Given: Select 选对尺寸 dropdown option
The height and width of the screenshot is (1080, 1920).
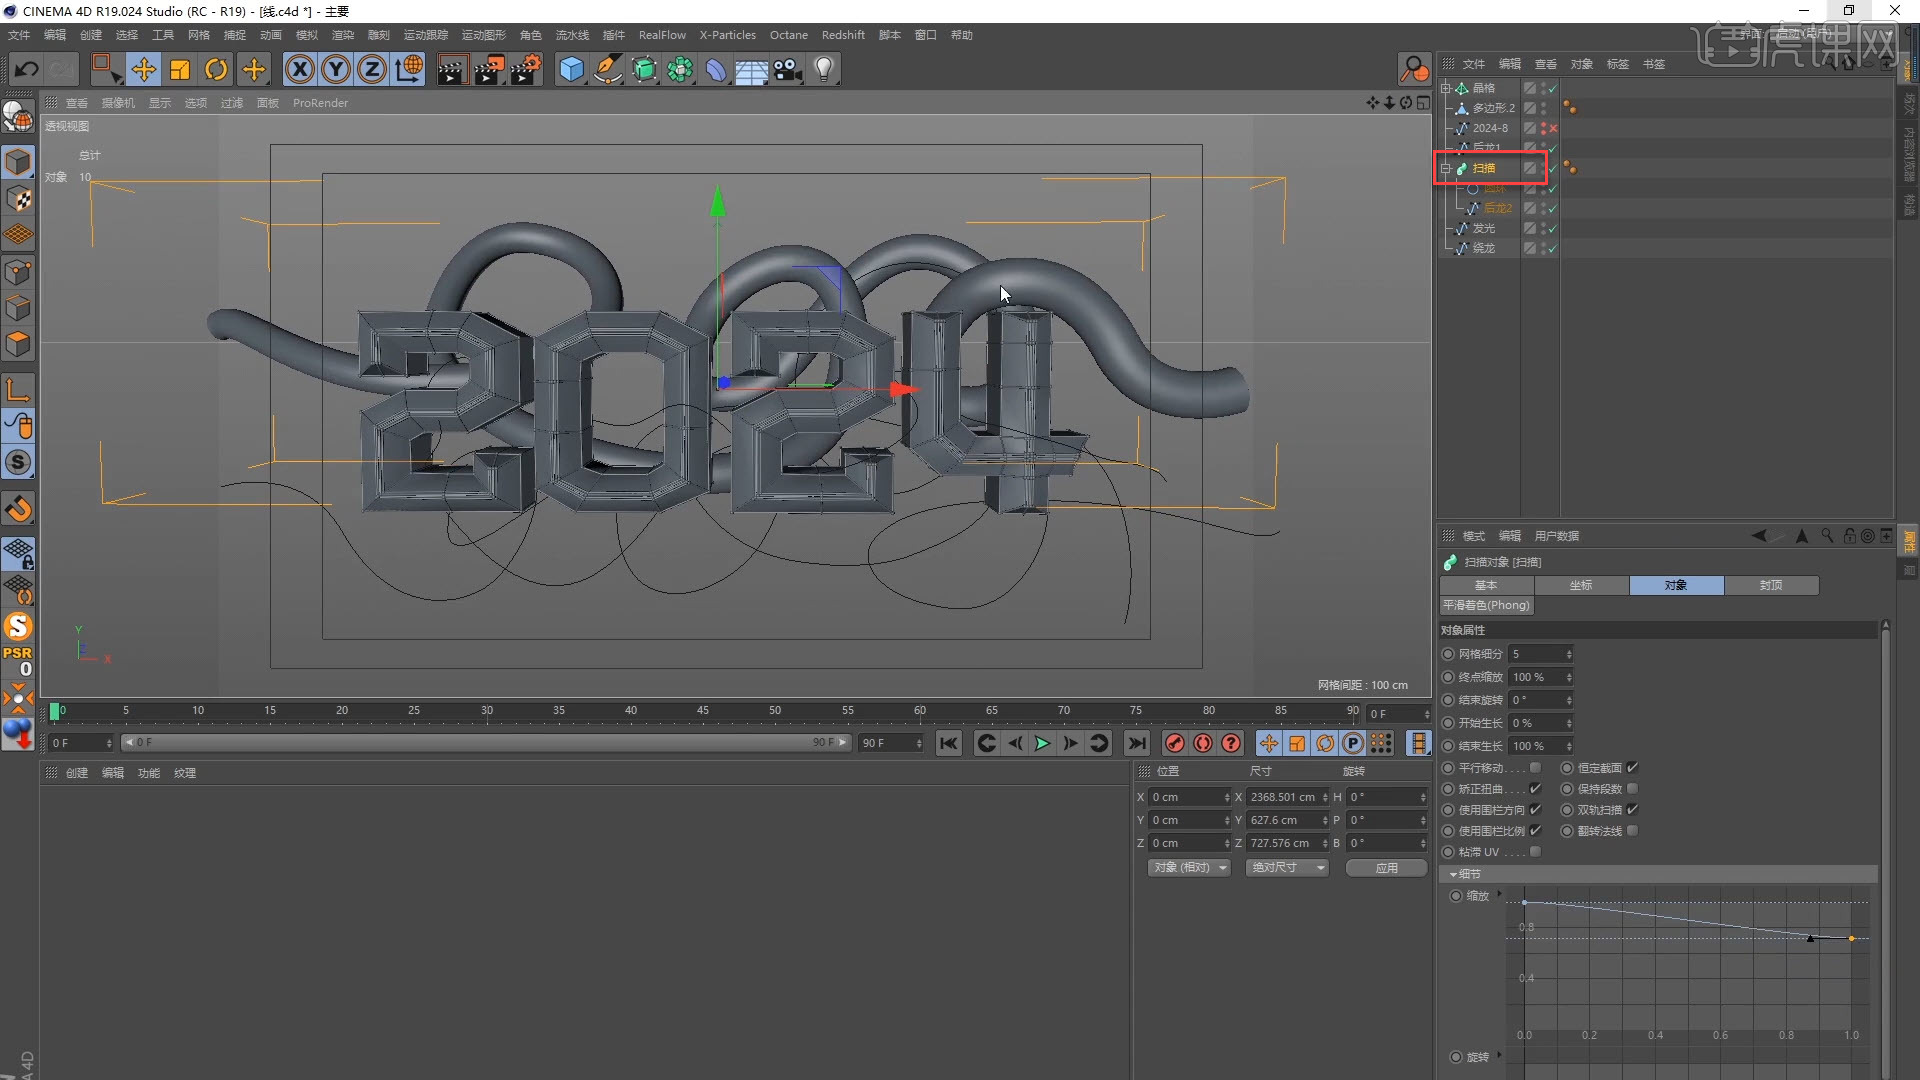Looking at the screenshot, I should pyautogui.click(x=1286, y=868).
